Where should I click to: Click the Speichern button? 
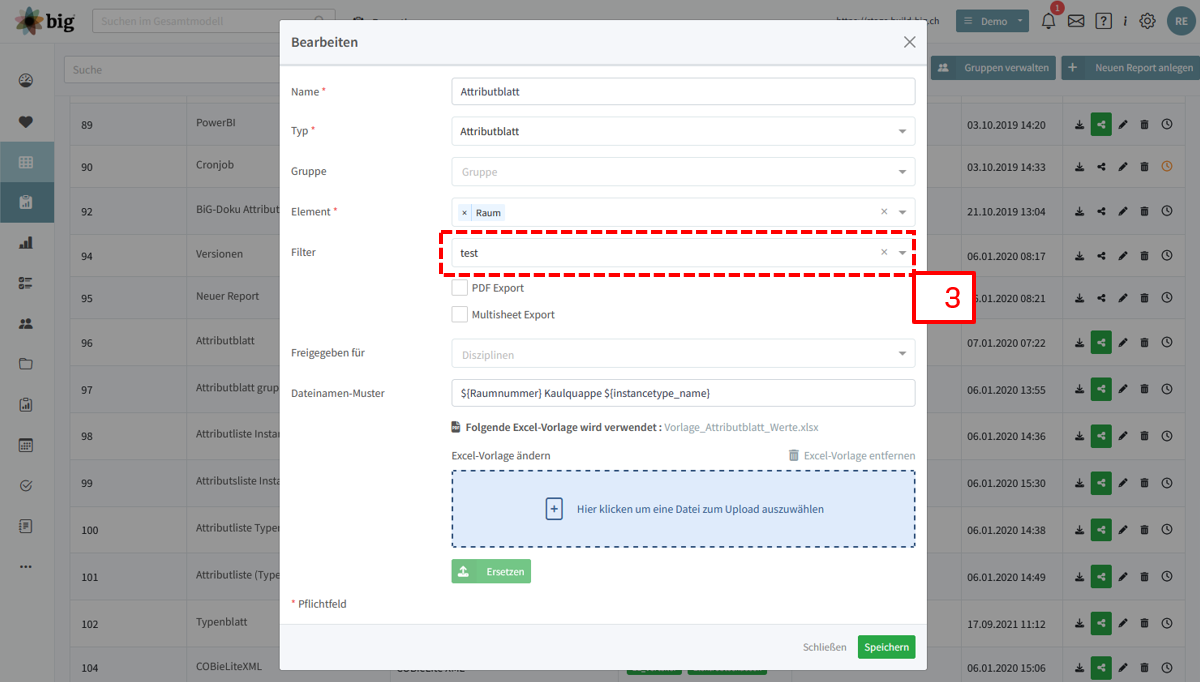886,647
